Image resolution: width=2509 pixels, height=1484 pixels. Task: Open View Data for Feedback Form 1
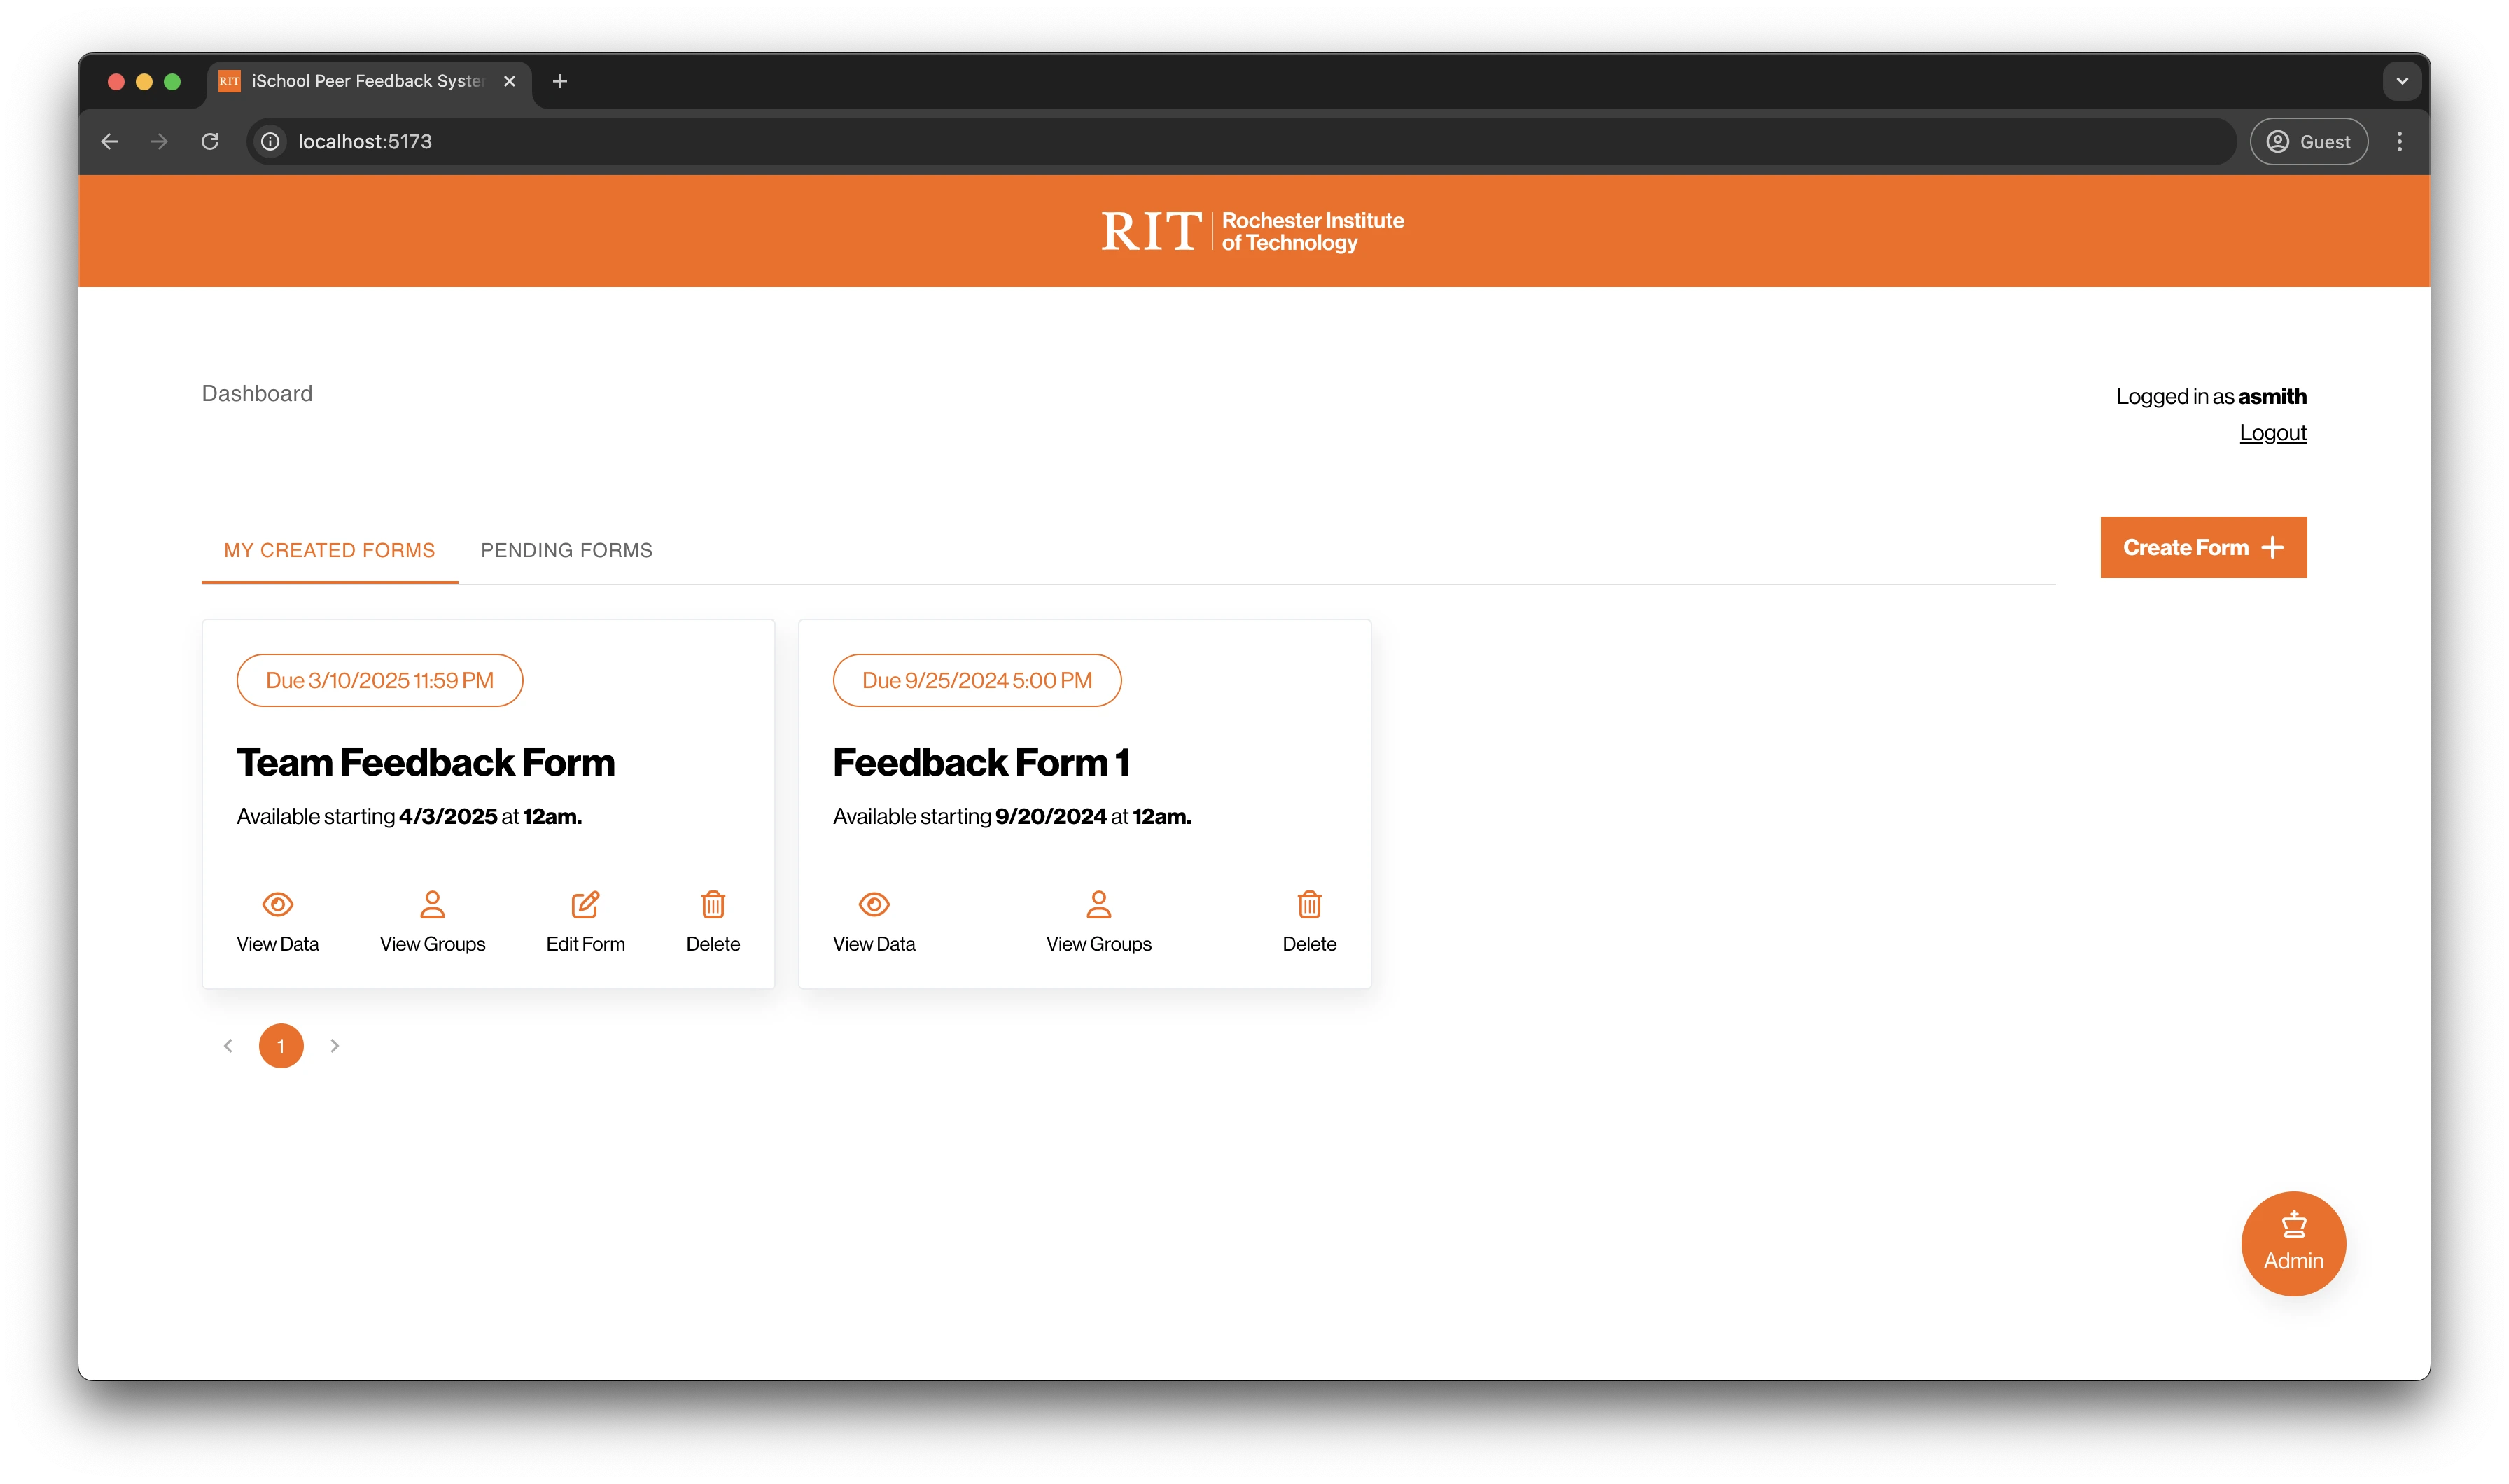[874, 921]
